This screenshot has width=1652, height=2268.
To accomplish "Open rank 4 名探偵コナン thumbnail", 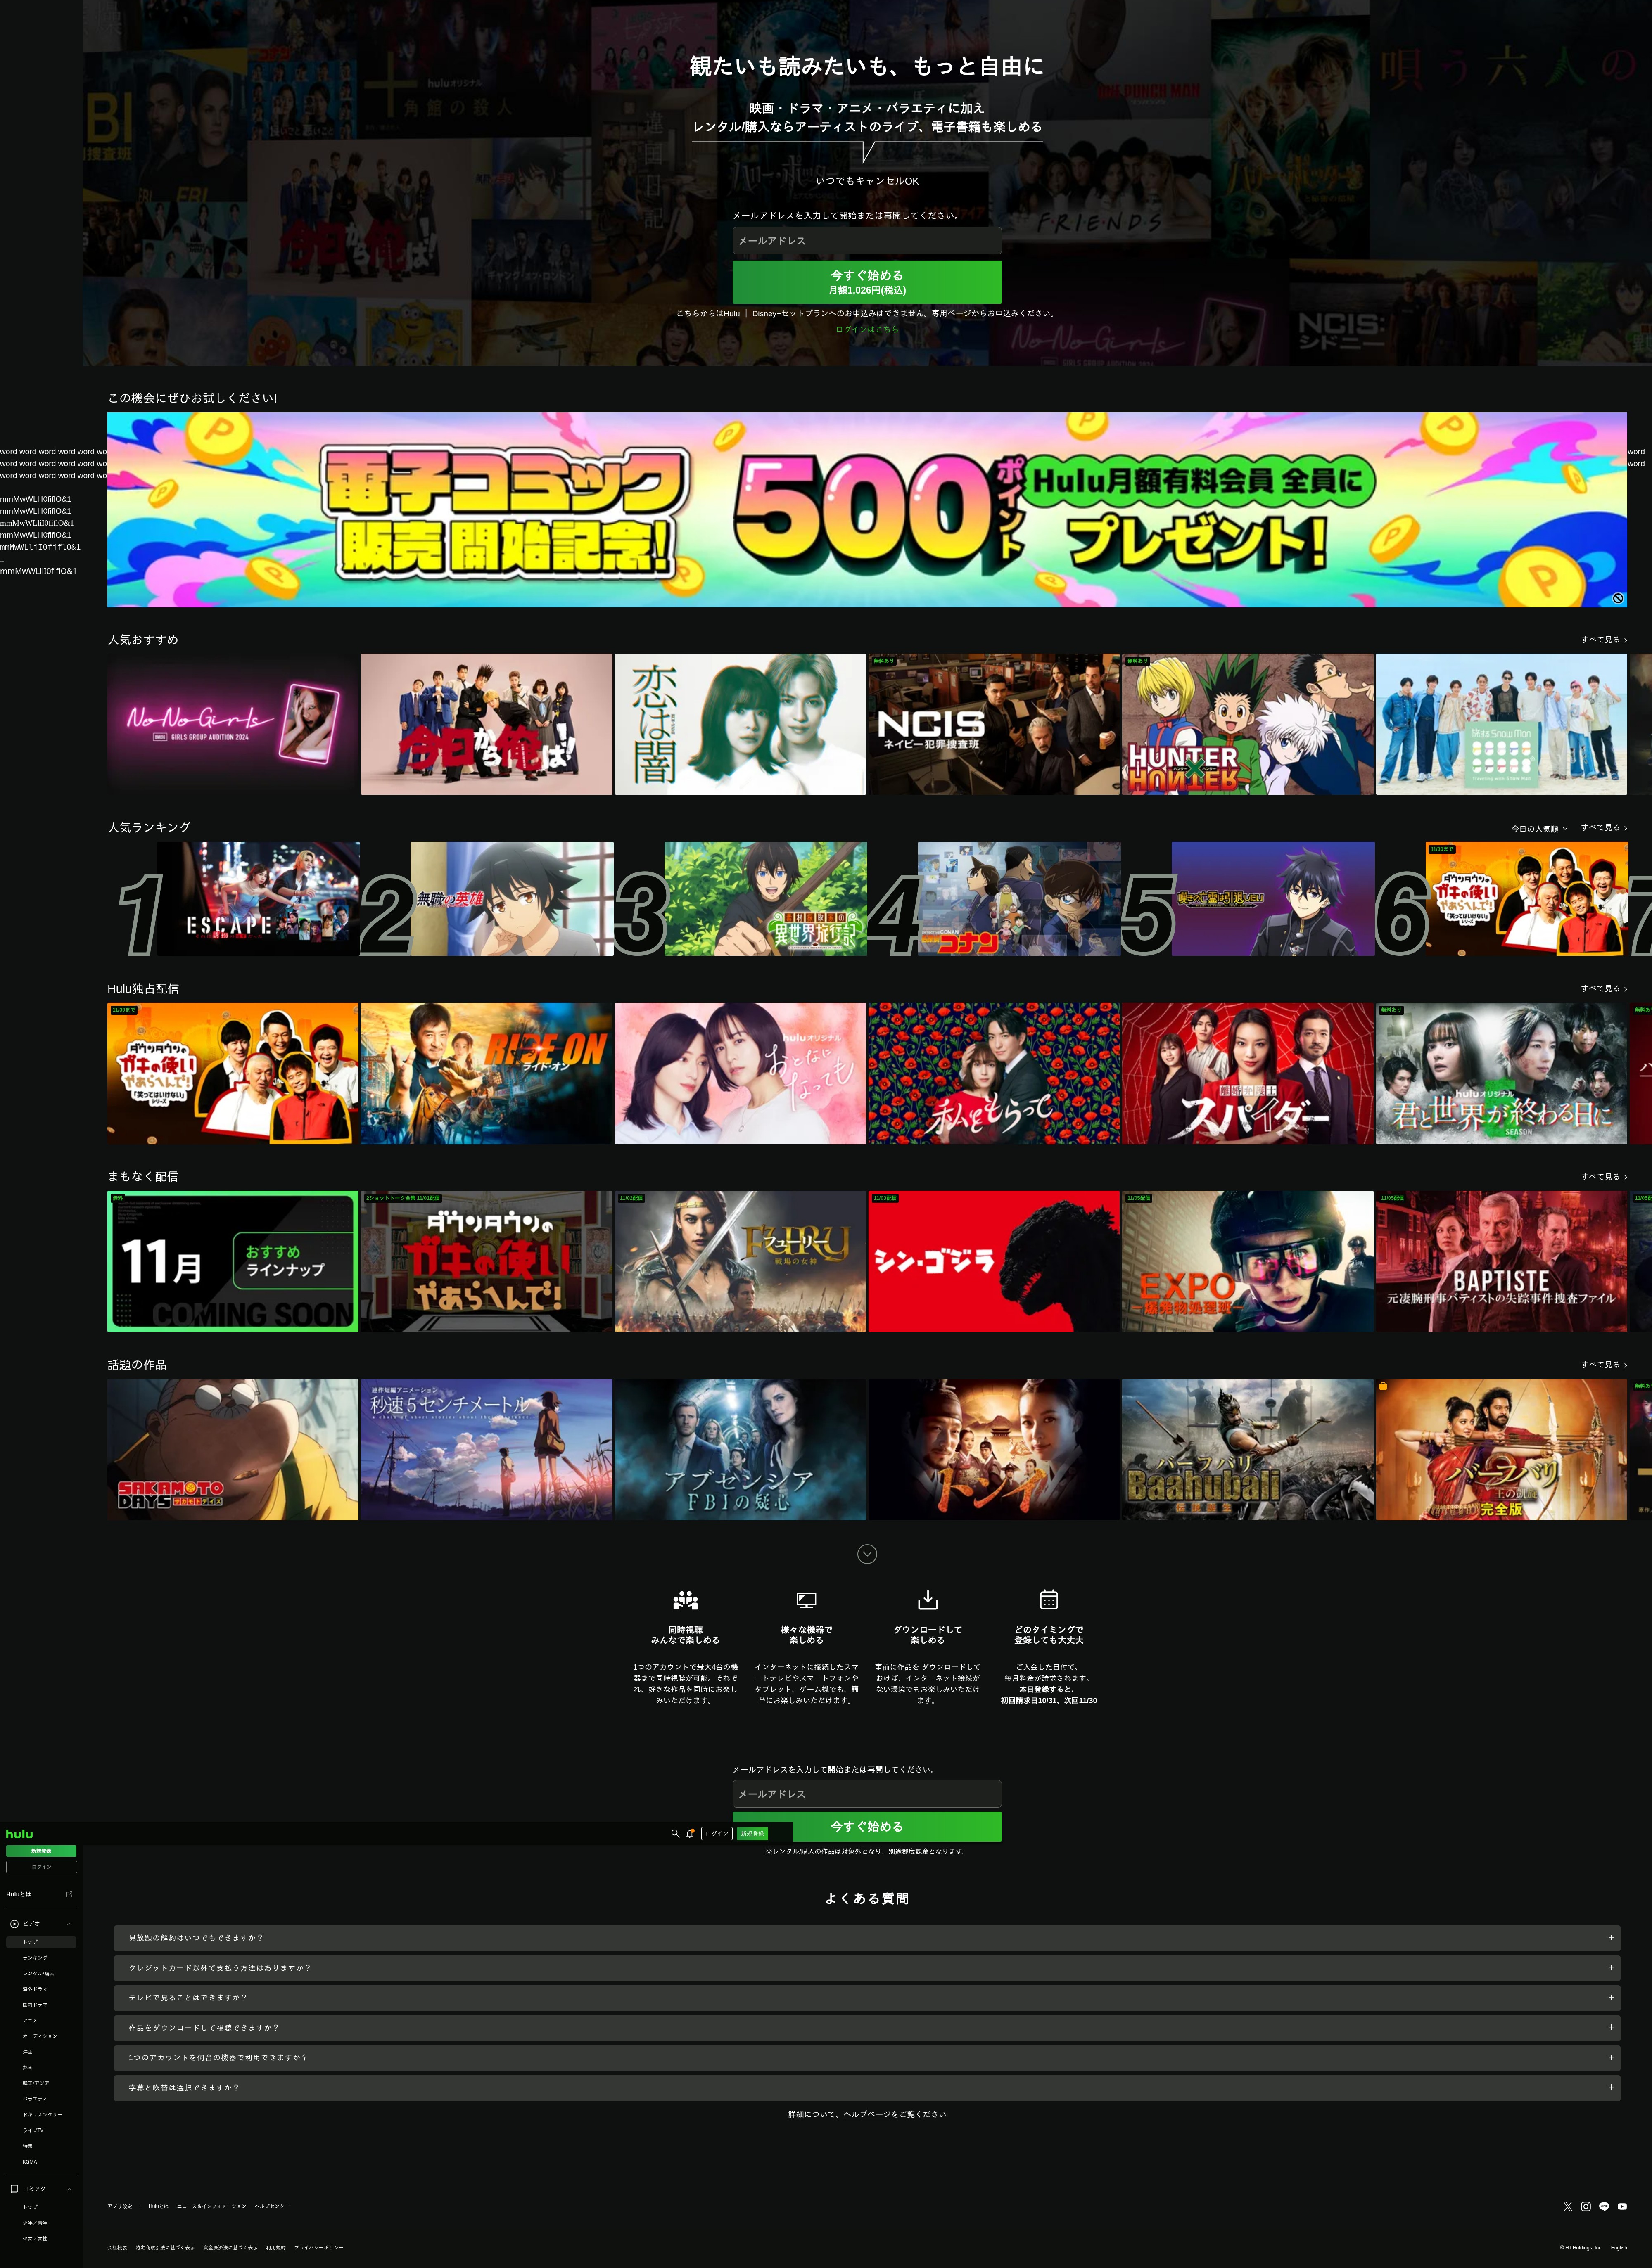I will tap(1019, 899).
